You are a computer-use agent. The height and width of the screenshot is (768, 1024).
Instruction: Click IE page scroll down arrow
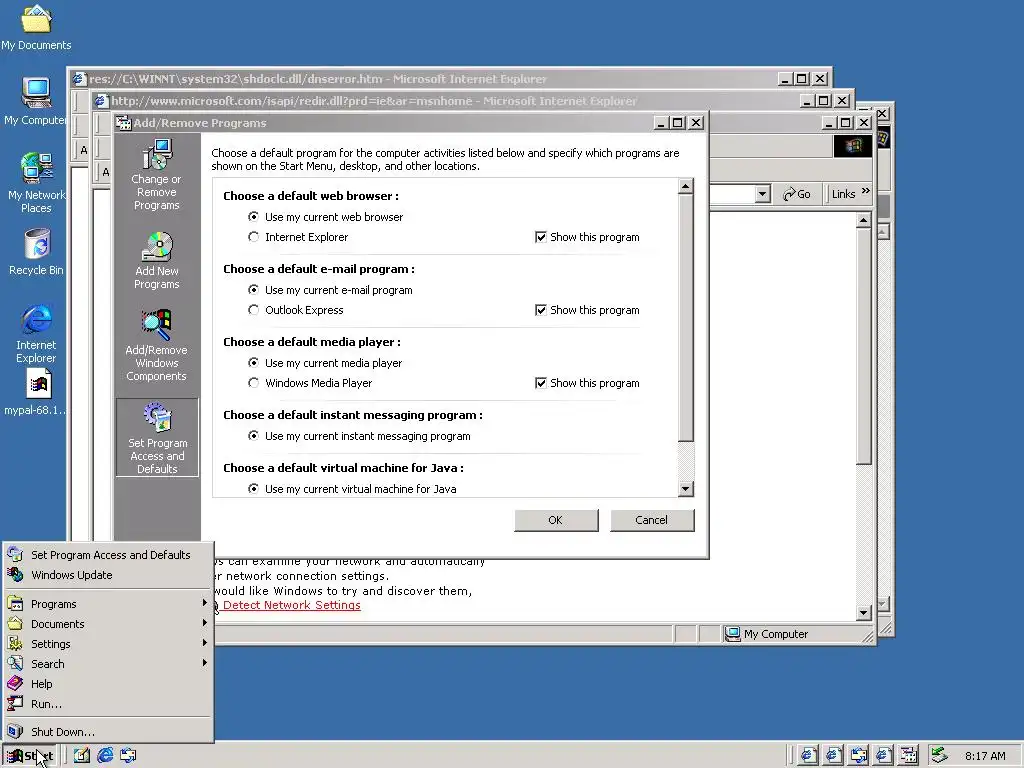point(863,613)
